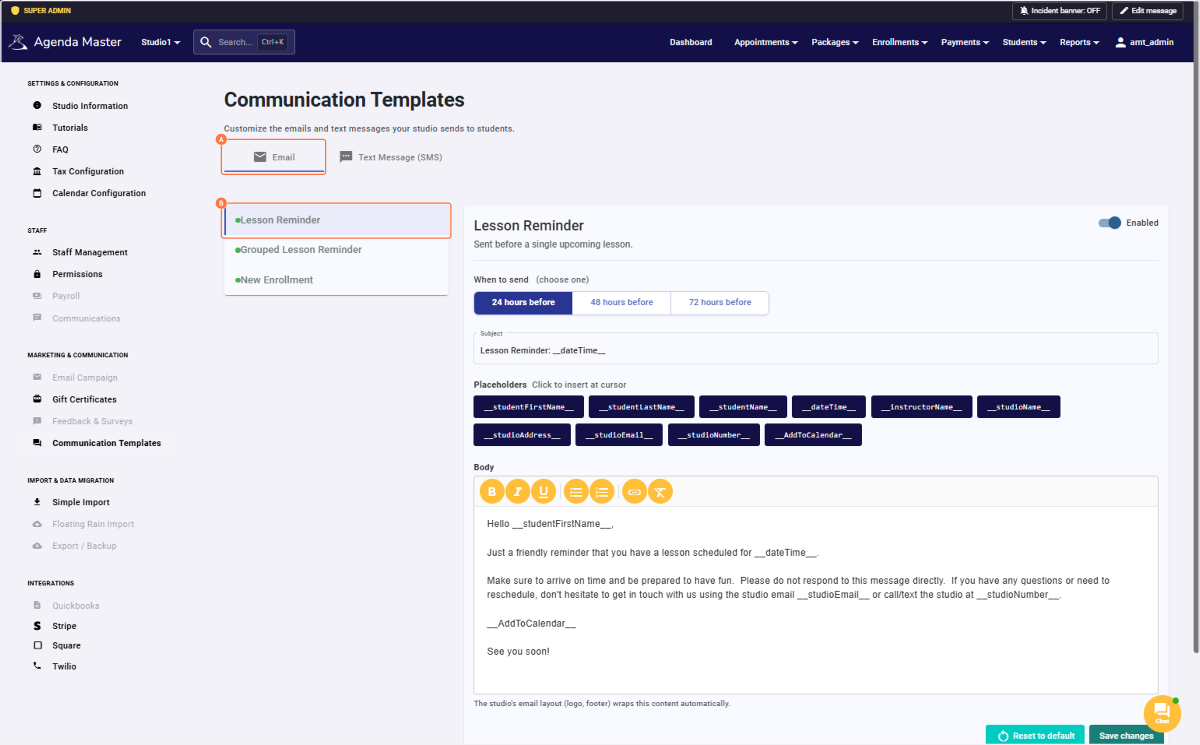Click the Tax Configuration percent icon
Image resolution: width=1200 pixels, height=745 pixels.
[37, 171]
